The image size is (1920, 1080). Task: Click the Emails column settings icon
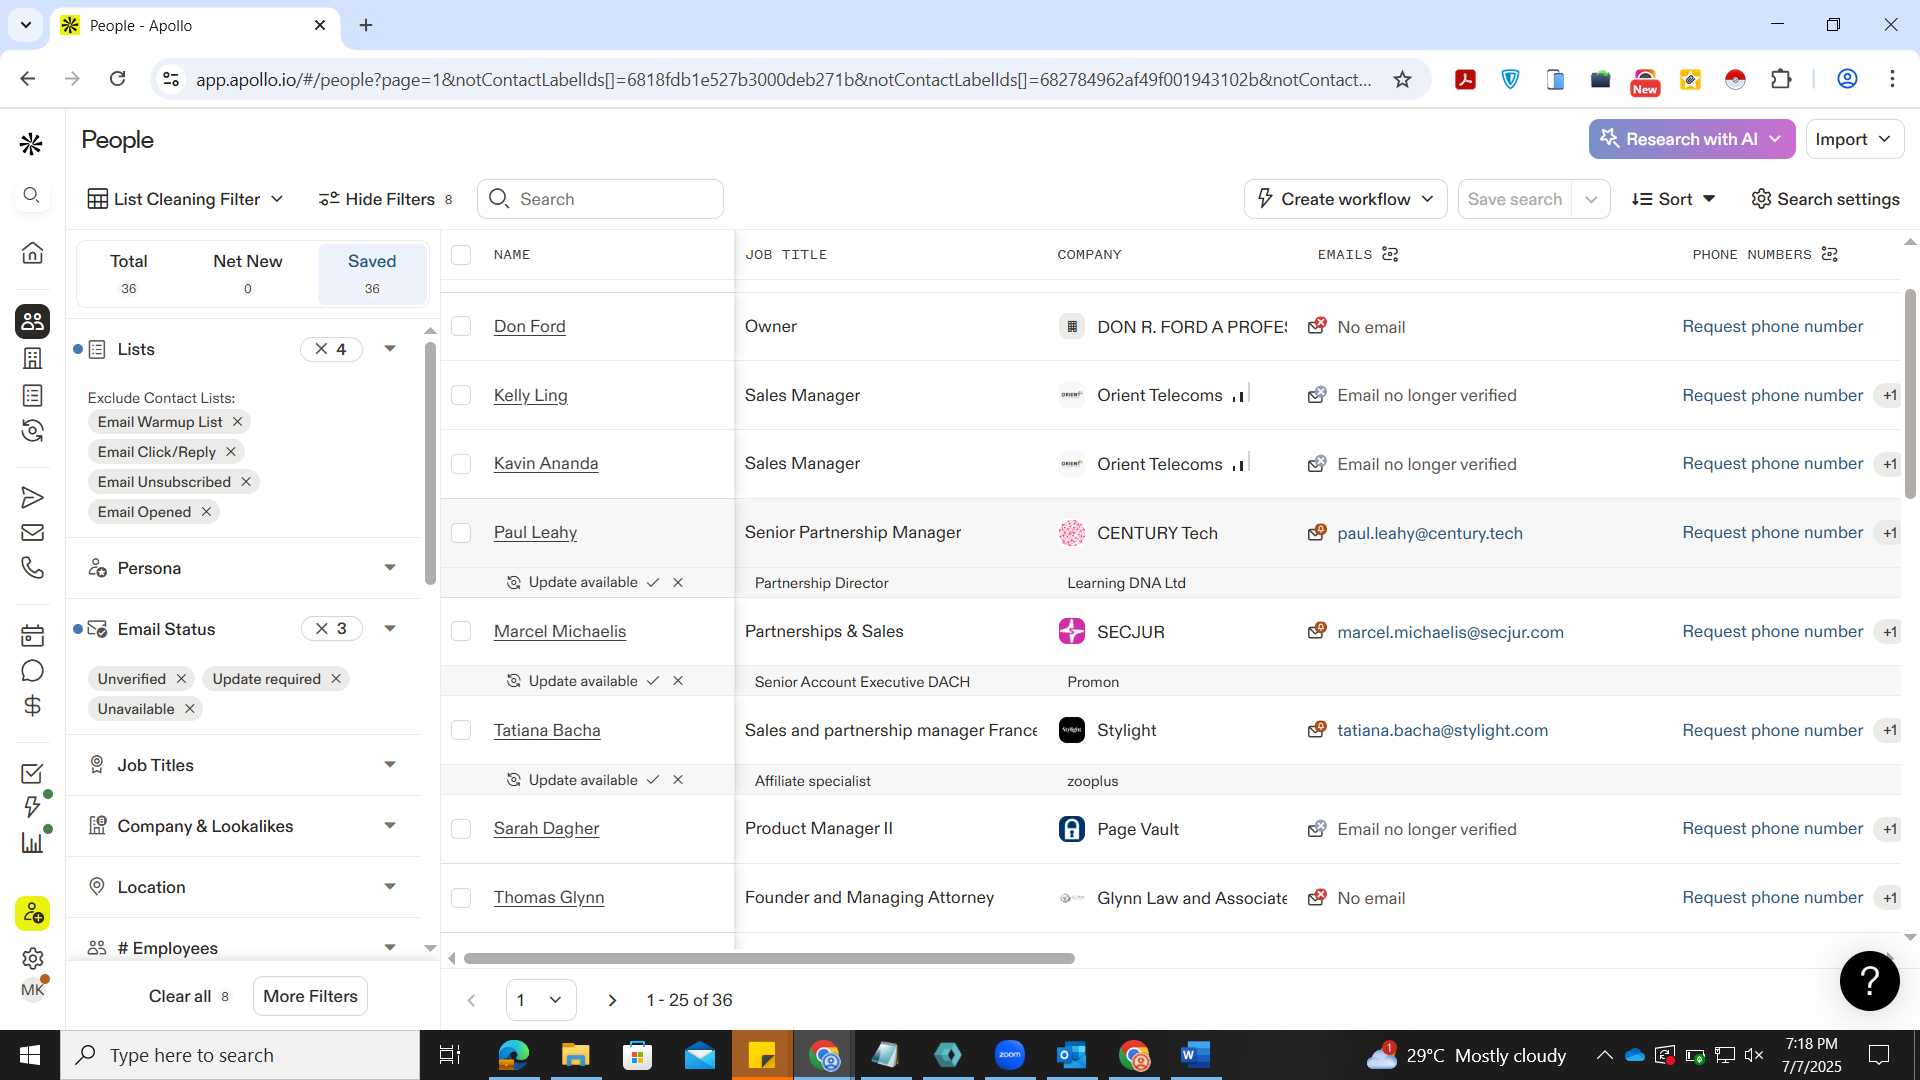[x=1390, y=254]
